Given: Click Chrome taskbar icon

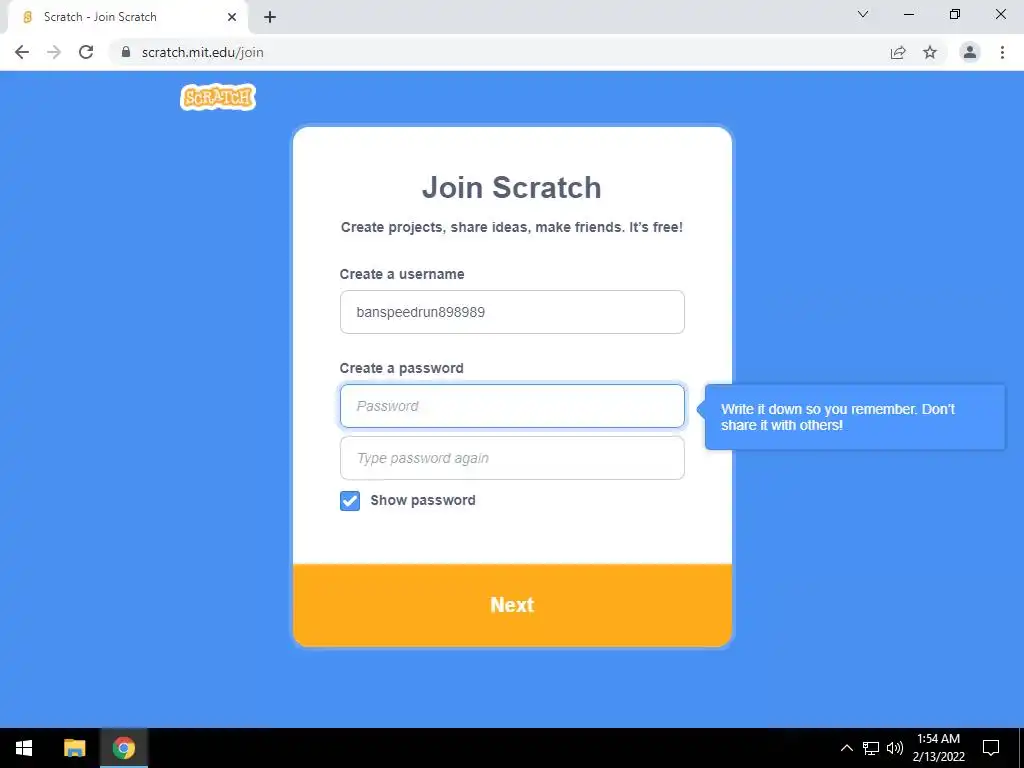Looking at the screenshot, I should [x=123, y=748].
